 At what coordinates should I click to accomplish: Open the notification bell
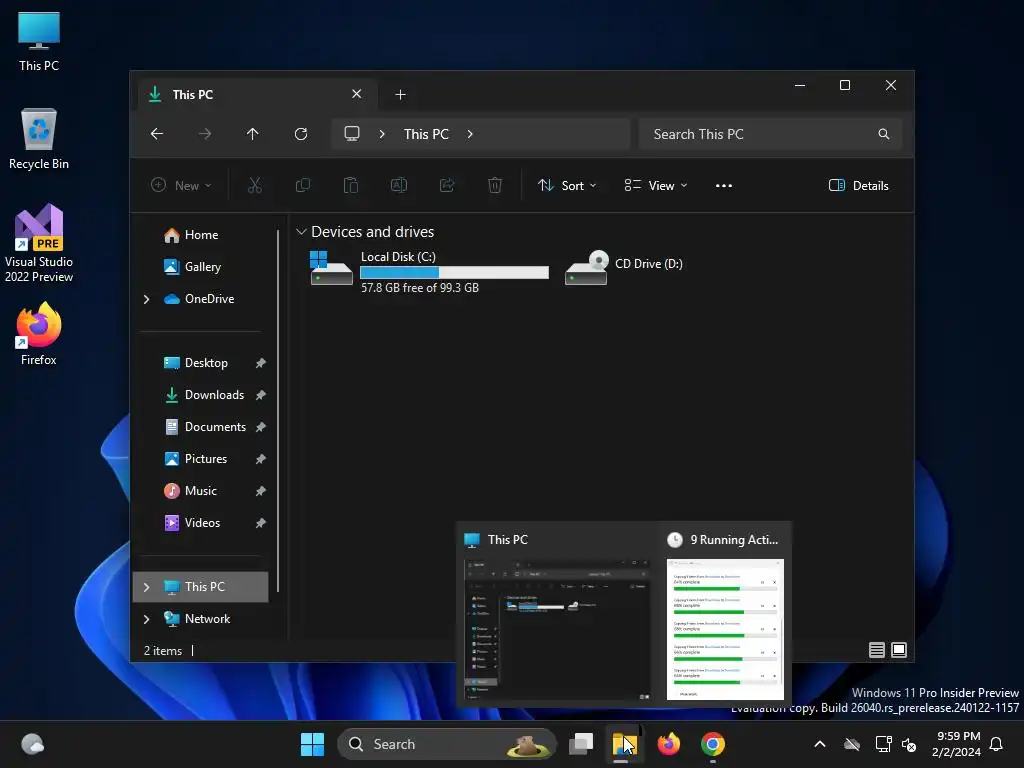coord(997,744)
